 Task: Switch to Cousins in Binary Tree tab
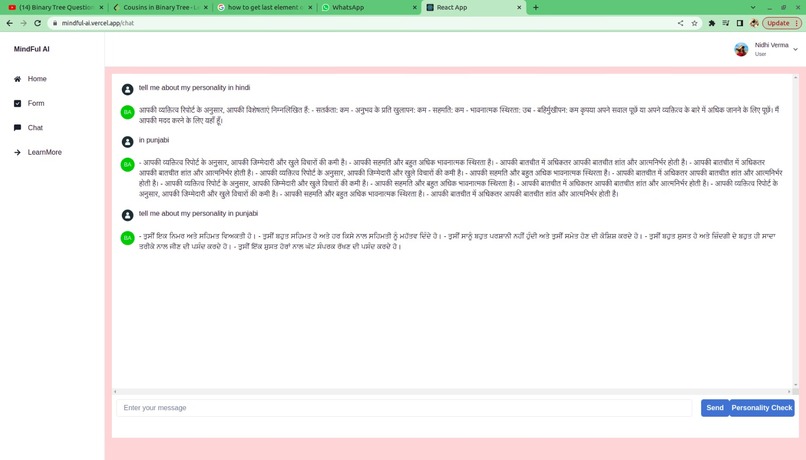tap(160, 7)
